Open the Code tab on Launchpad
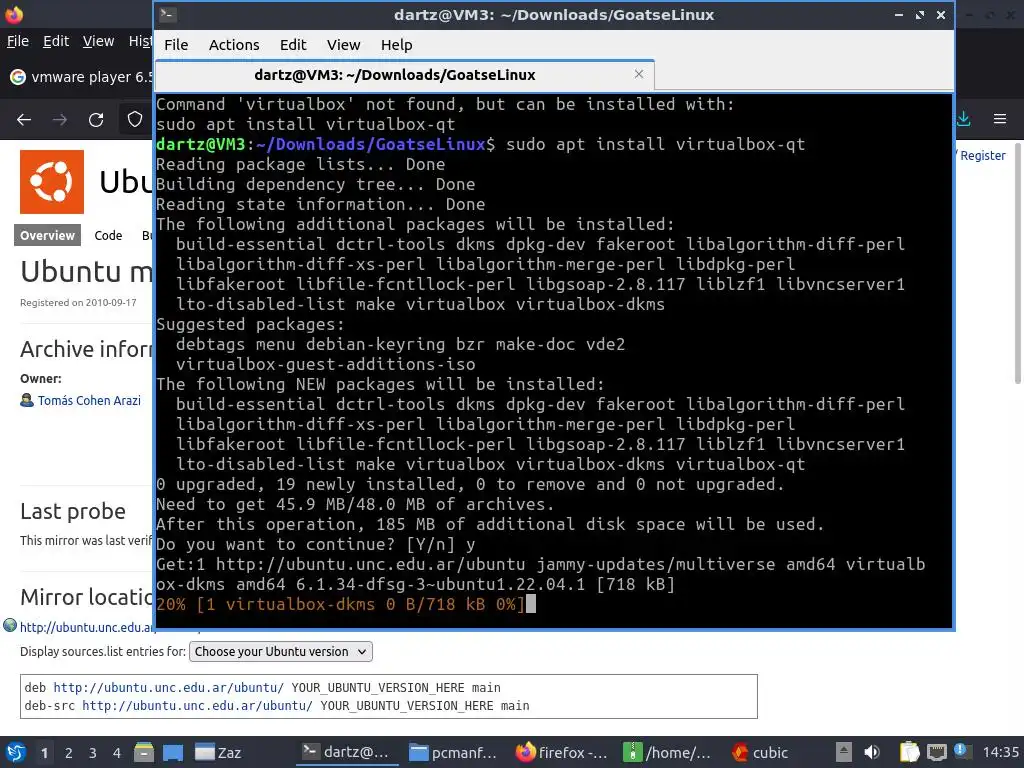1024x768 pixels. (x=108, y=235)
